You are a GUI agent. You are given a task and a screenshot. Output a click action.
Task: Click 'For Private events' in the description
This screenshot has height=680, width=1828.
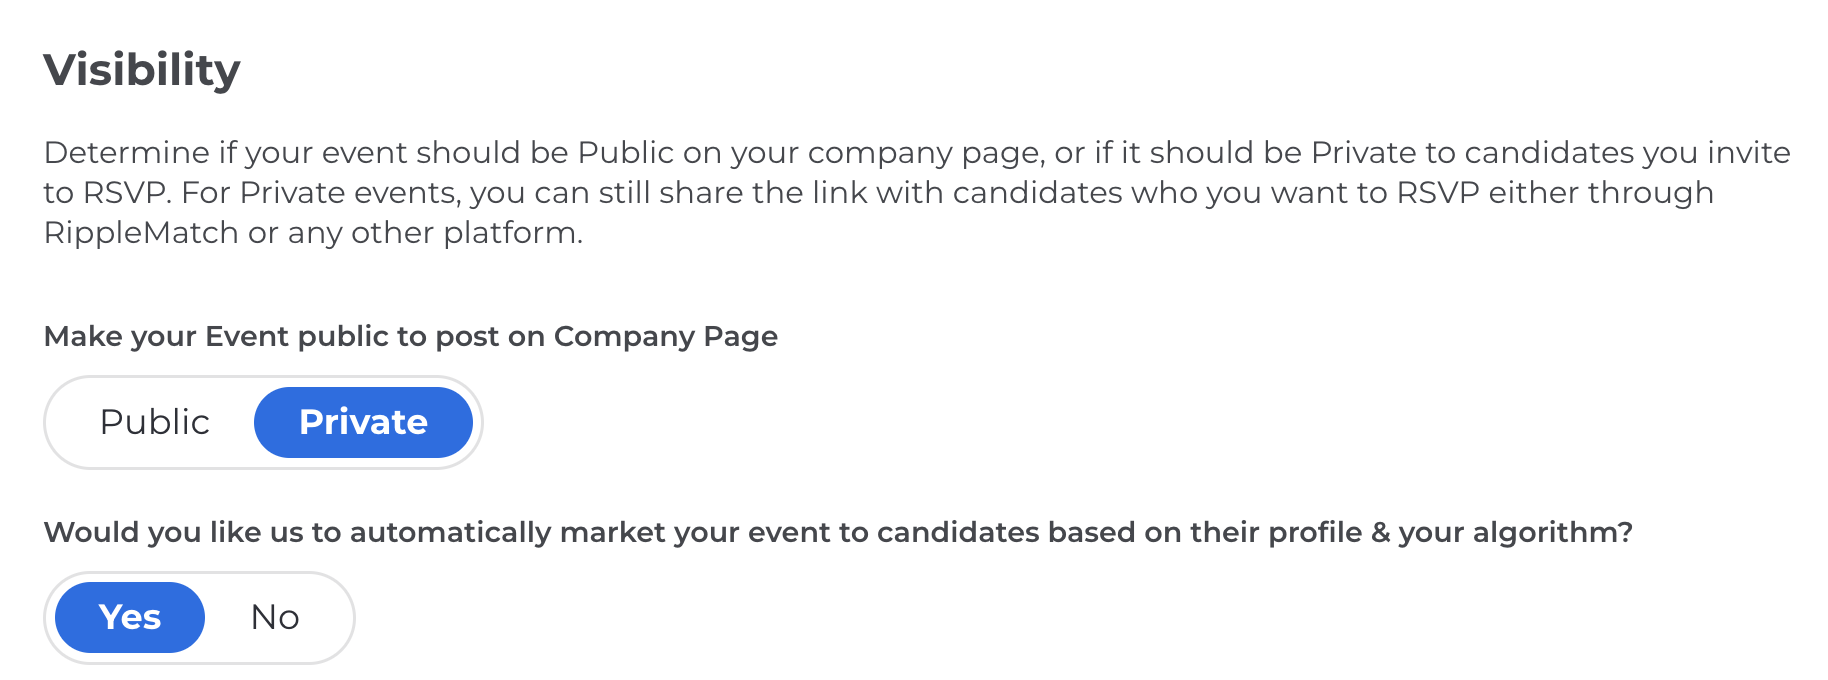tap(320, 193)
